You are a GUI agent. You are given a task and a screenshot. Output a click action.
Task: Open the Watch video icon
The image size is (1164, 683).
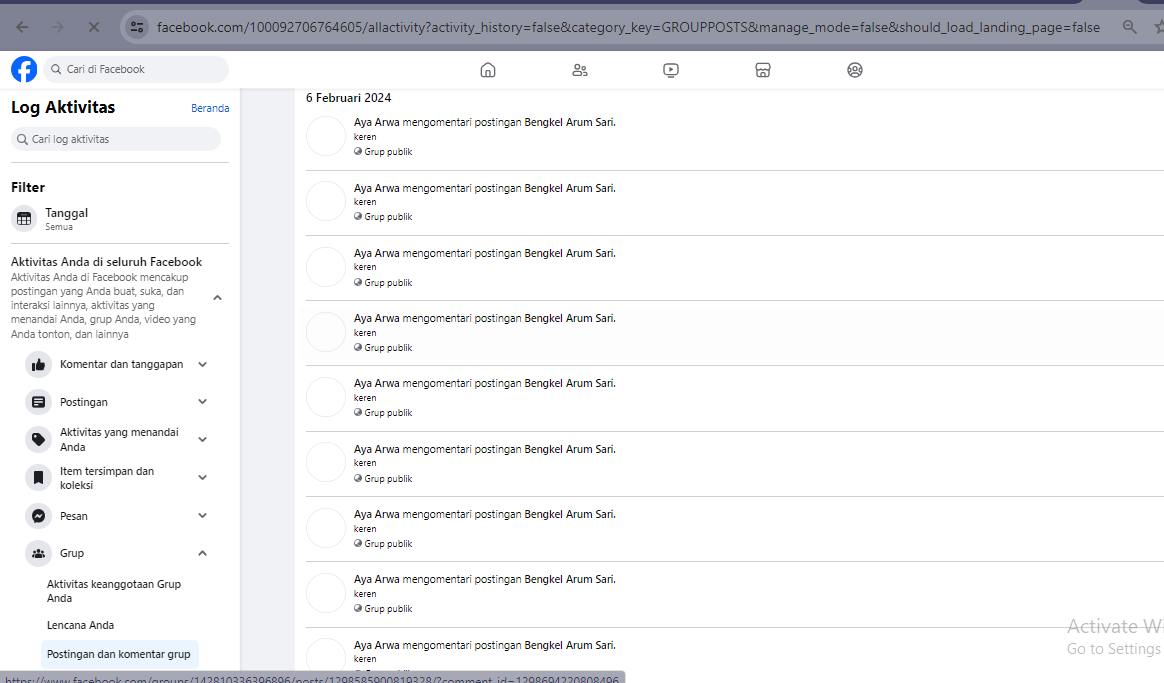click(670, 70)
